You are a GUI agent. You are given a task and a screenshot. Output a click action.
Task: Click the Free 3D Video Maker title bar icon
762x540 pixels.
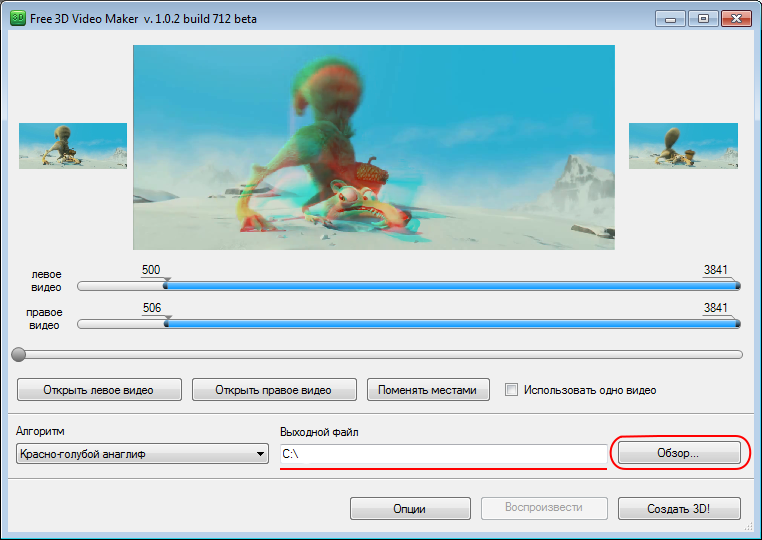pyautogui.click(x=18, y=18)
